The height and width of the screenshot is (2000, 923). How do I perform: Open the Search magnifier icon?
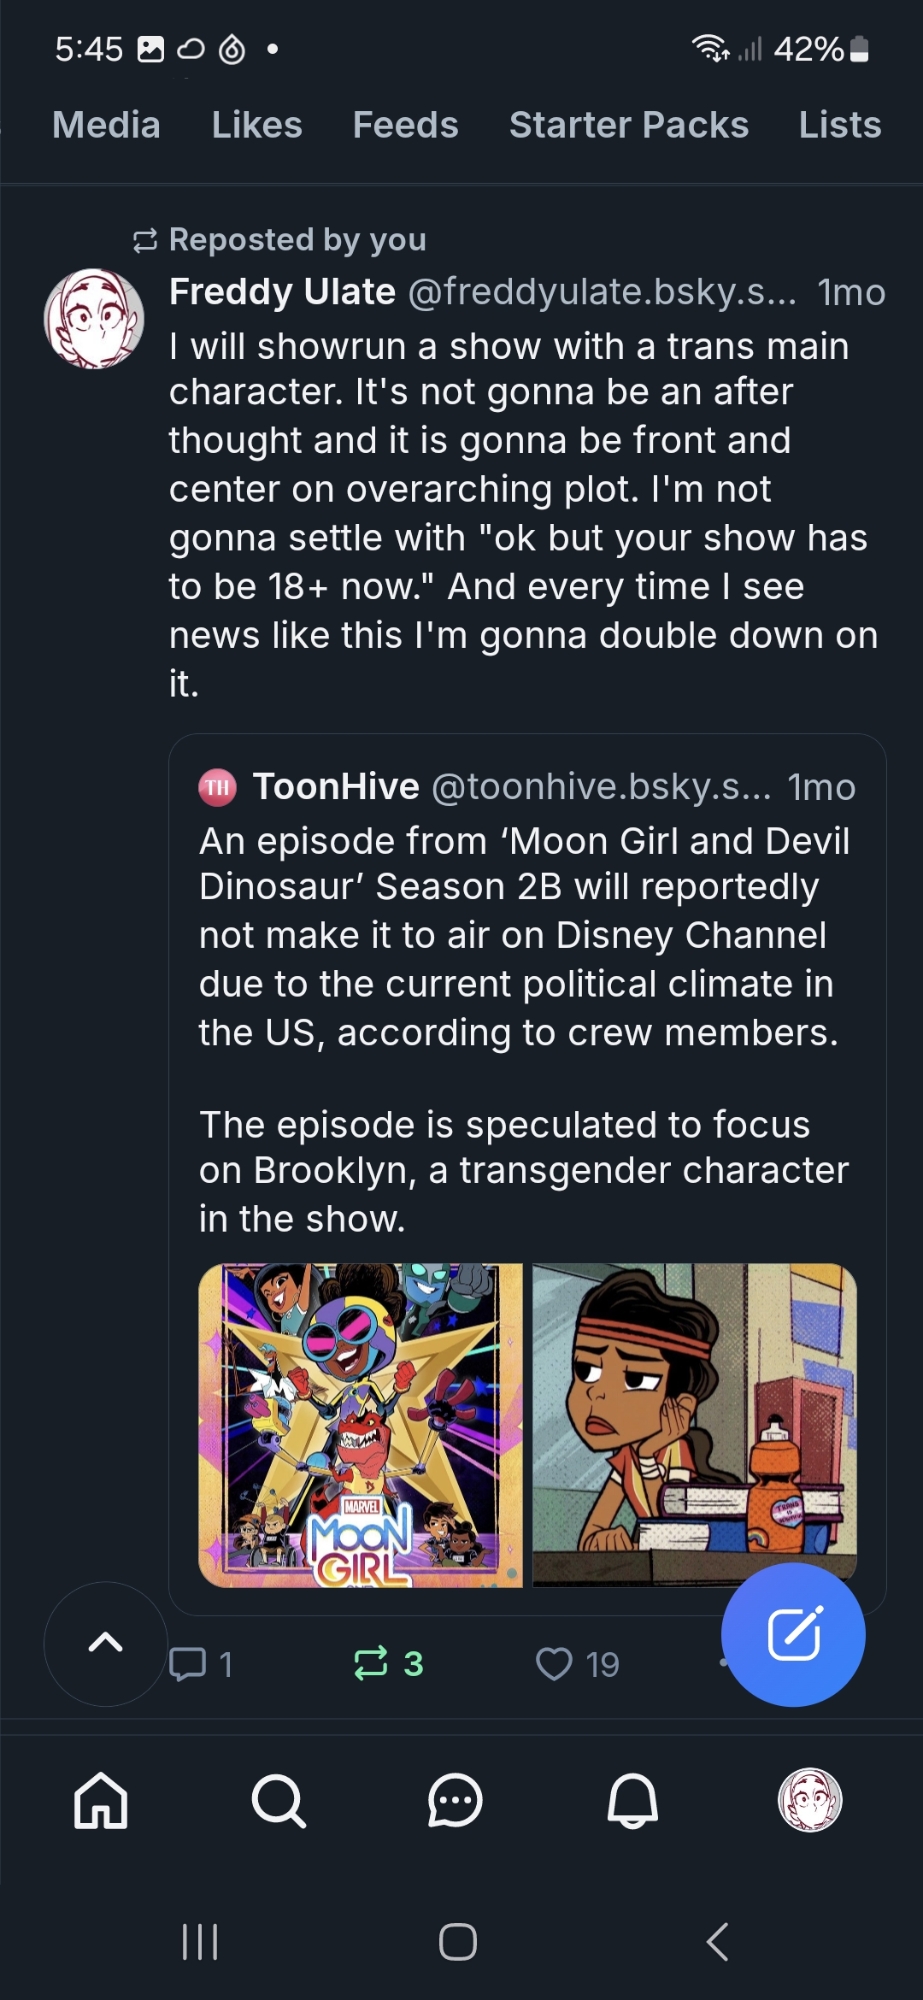(278, 1800)
